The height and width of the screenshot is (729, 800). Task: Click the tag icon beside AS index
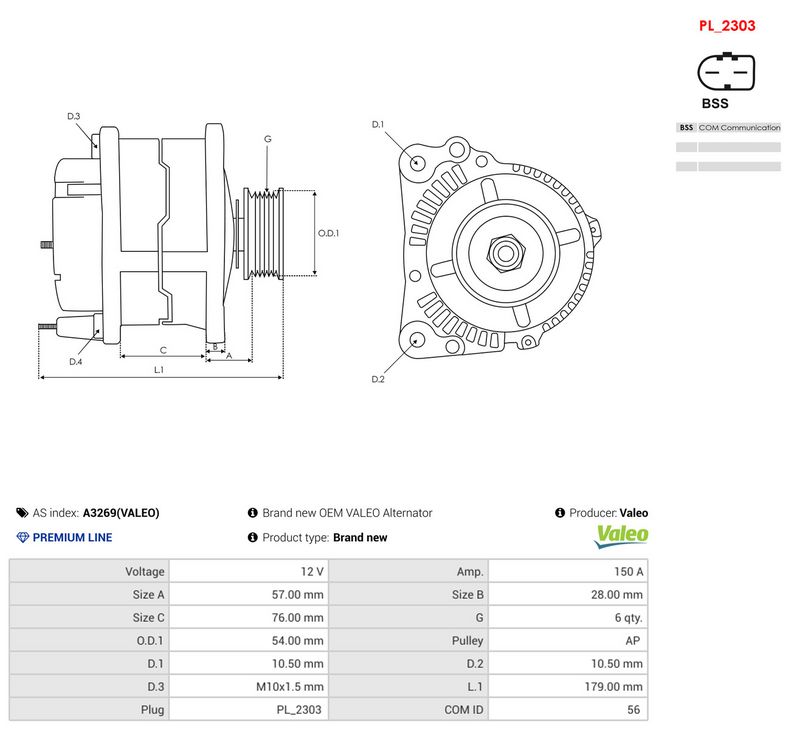(x=22, y=513)
